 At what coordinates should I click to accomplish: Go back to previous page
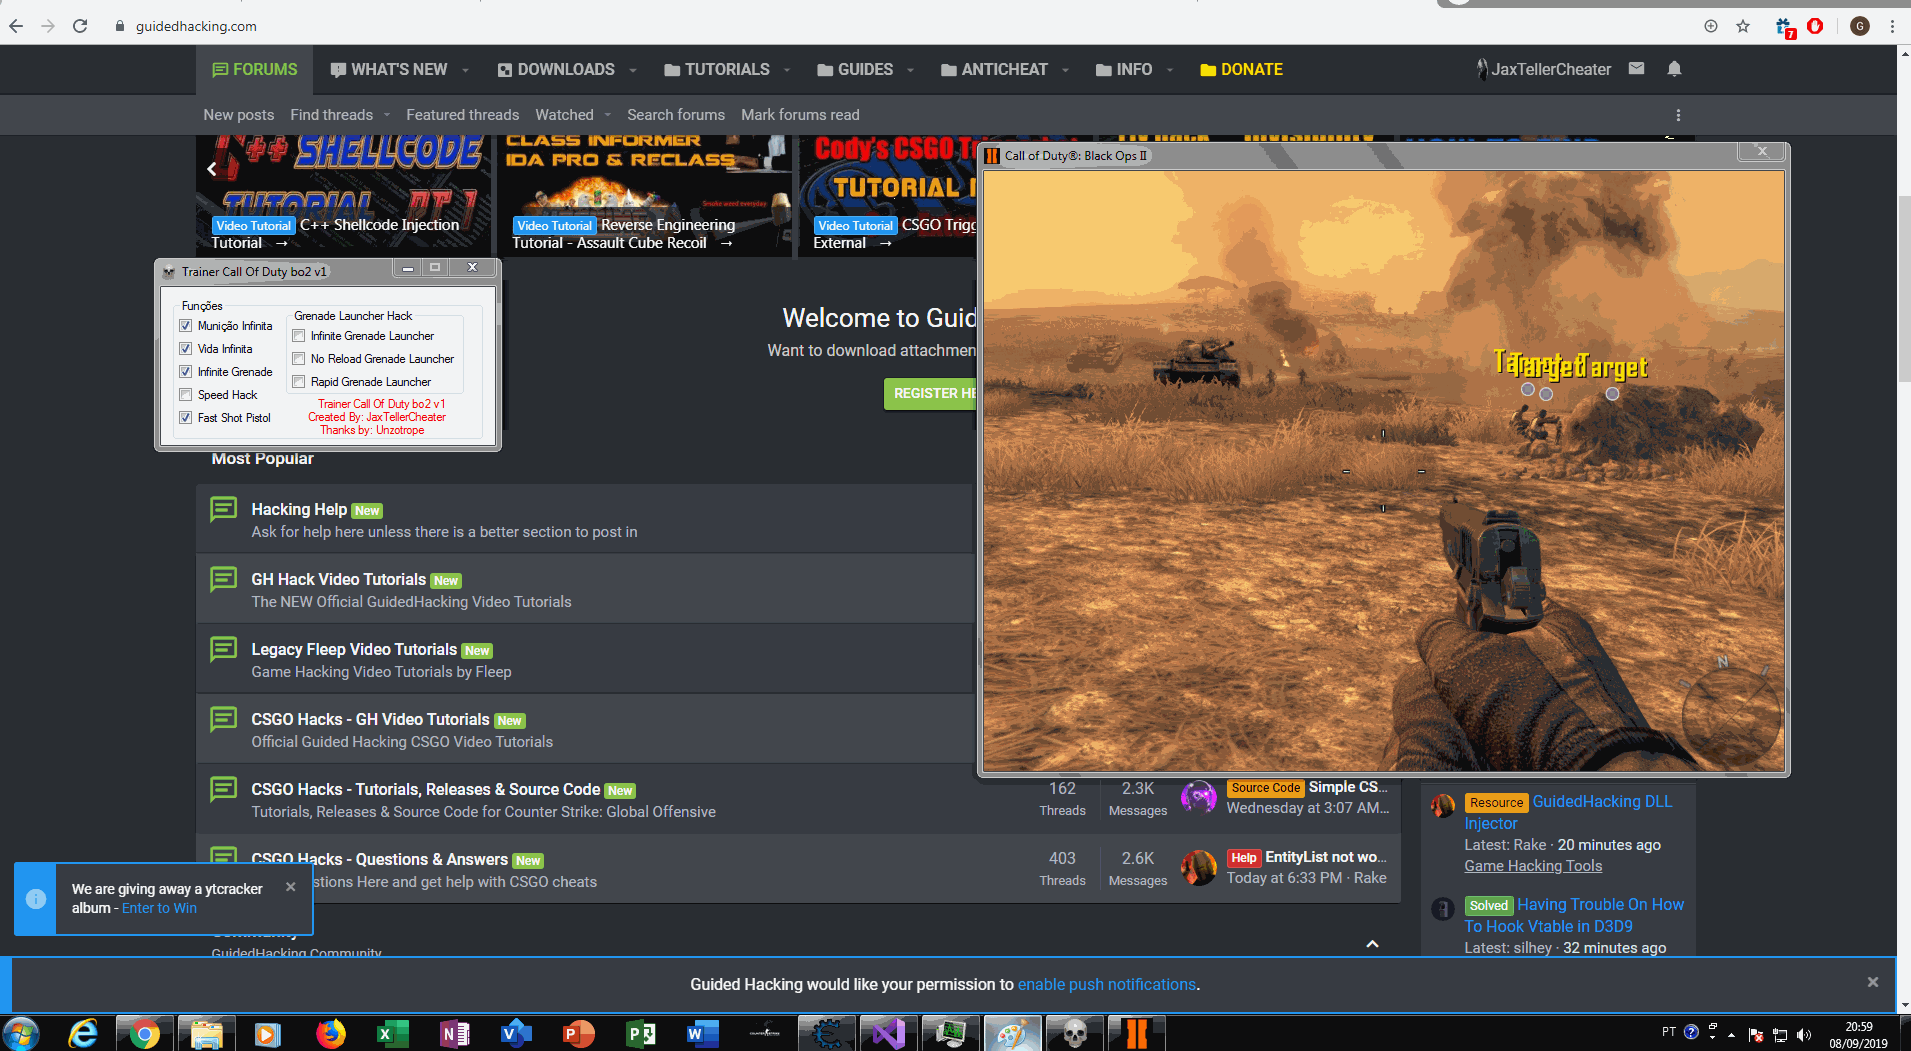point(16,26)
